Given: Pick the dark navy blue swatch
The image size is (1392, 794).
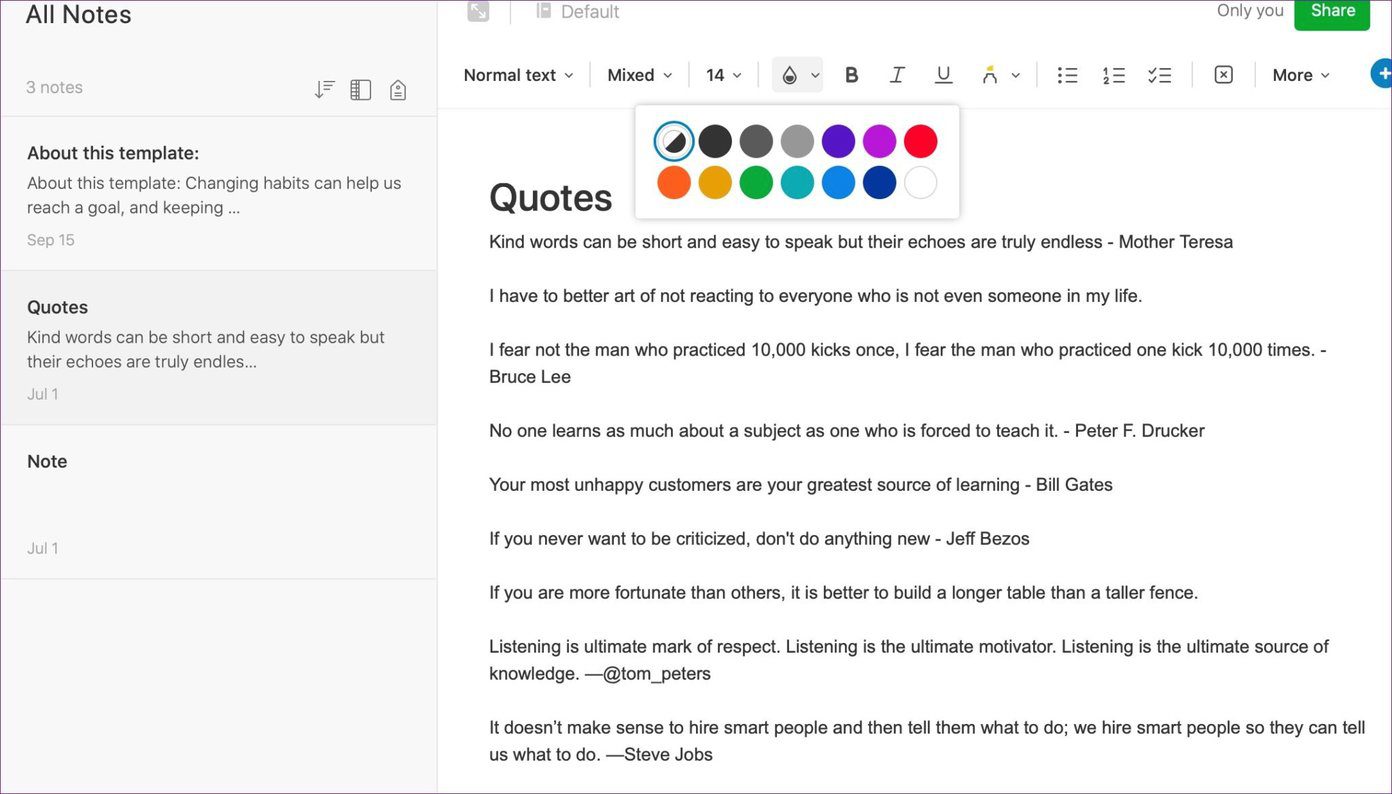Looking at the screenshot, I should (x=879, y=183).
